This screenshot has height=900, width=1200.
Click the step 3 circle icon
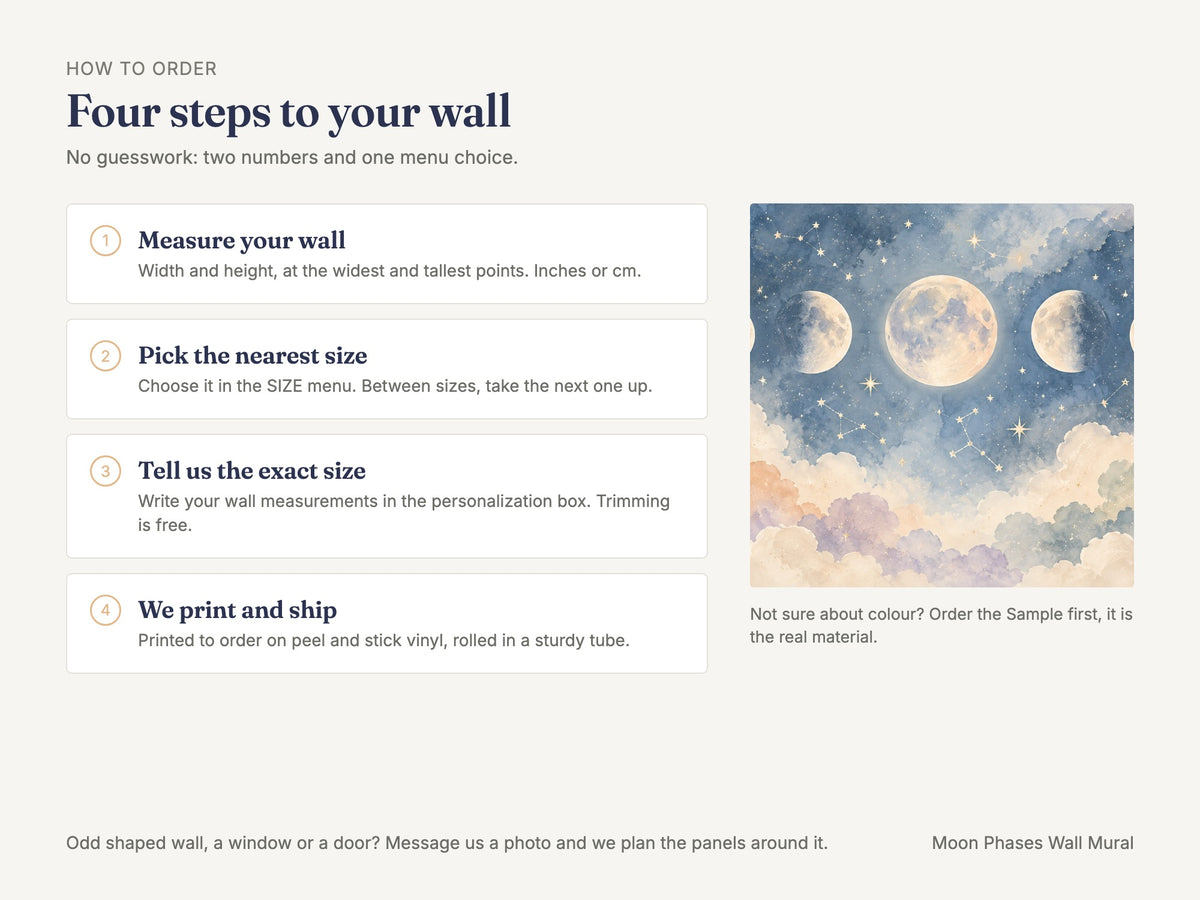(105, 470)
